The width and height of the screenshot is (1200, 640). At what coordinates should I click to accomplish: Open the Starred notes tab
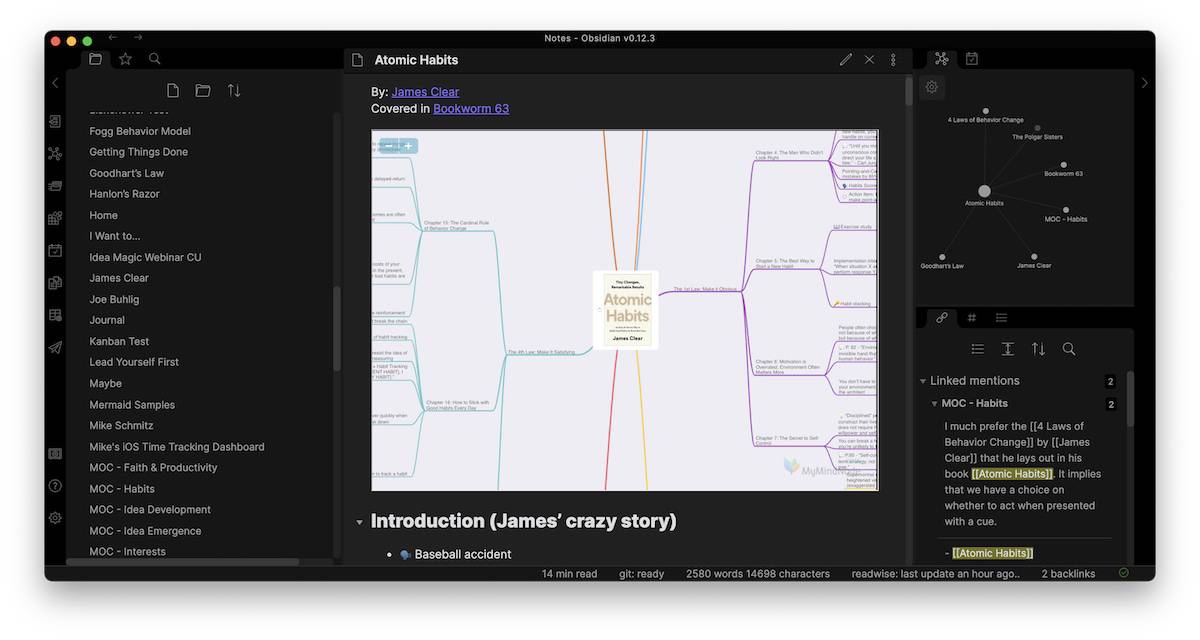tap(125, 59)
